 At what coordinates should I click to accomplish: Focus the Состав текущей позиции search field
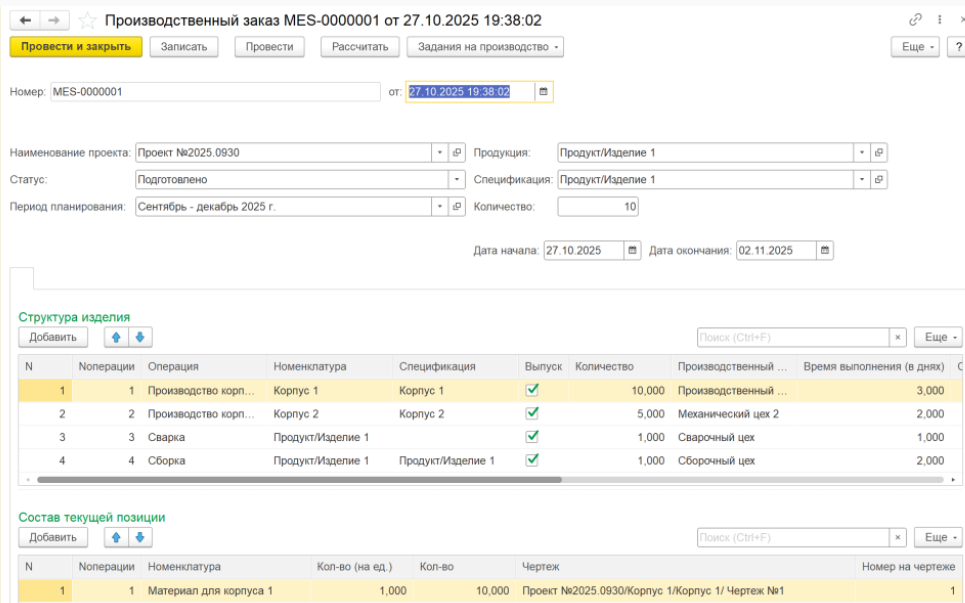coord(793,537)
